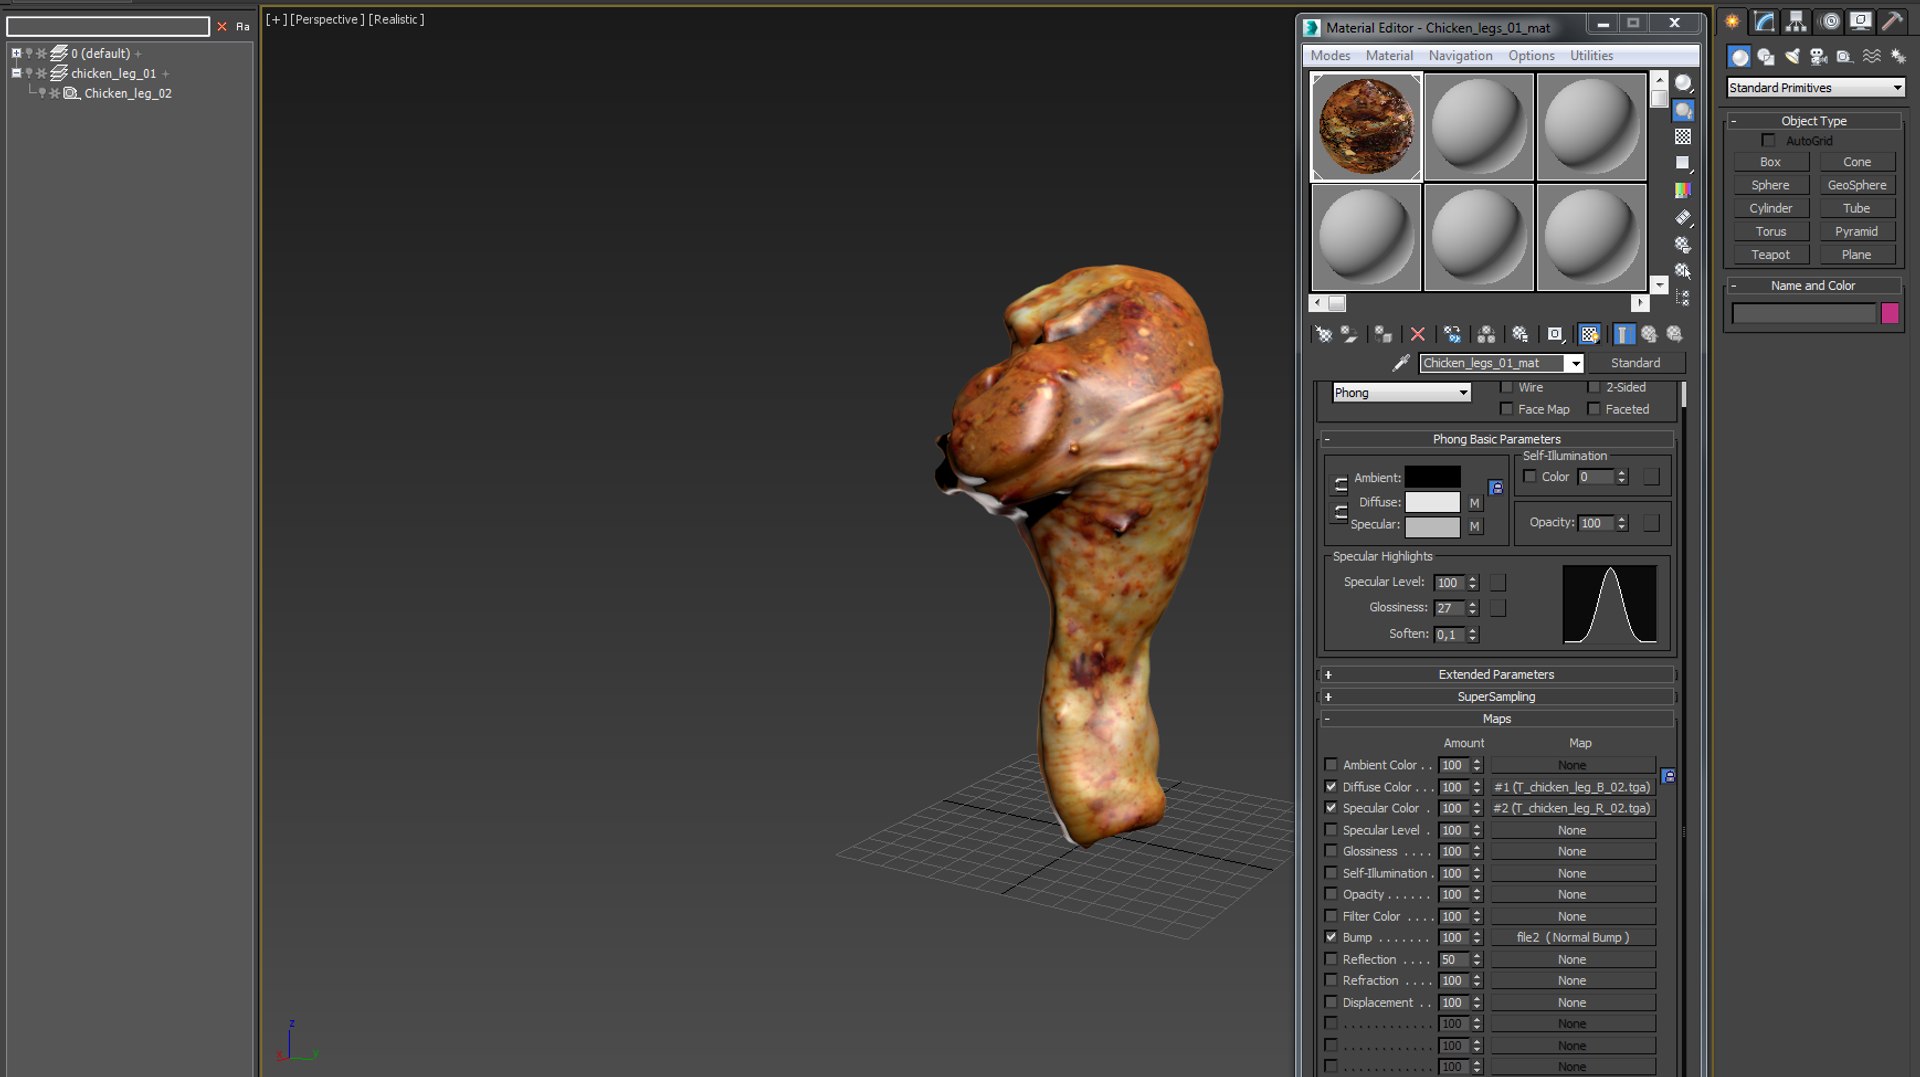Pick material from object eyedropper
The height and width of the screenshot is (1077, 1920).
click(1401, 363)
